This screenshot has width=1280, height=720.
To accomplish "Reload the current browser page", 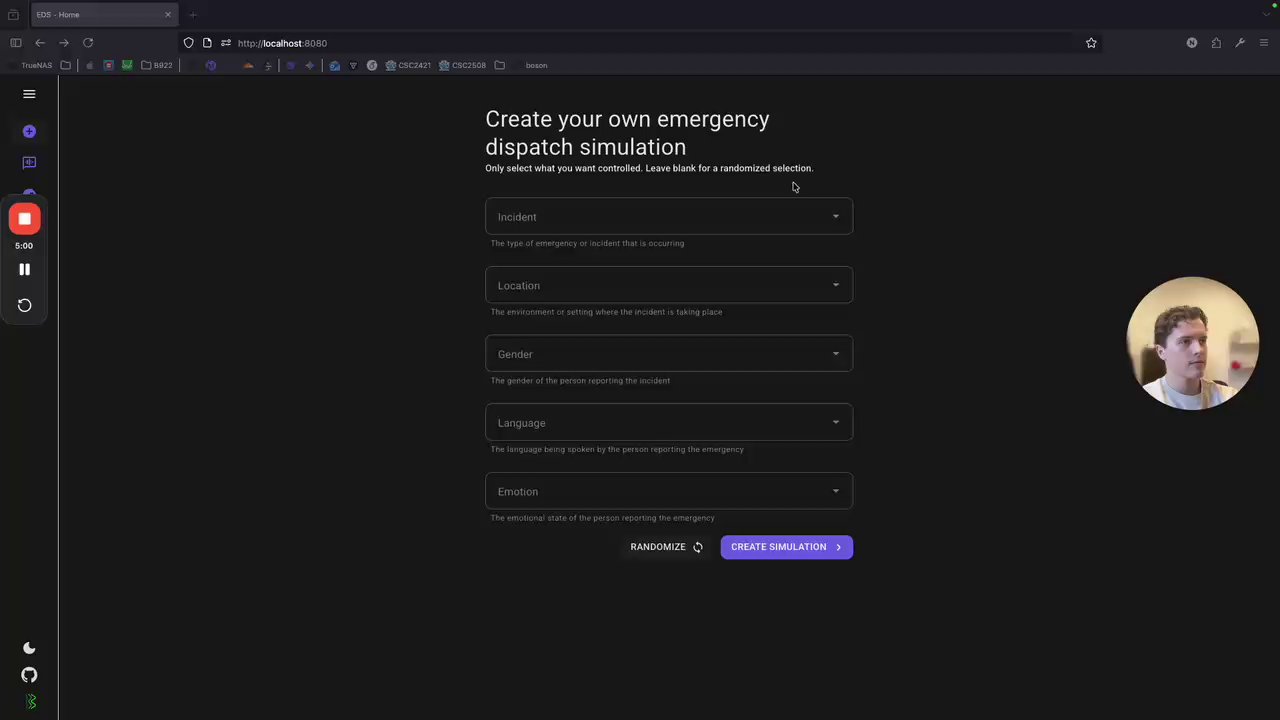I will tap(88, 43).
